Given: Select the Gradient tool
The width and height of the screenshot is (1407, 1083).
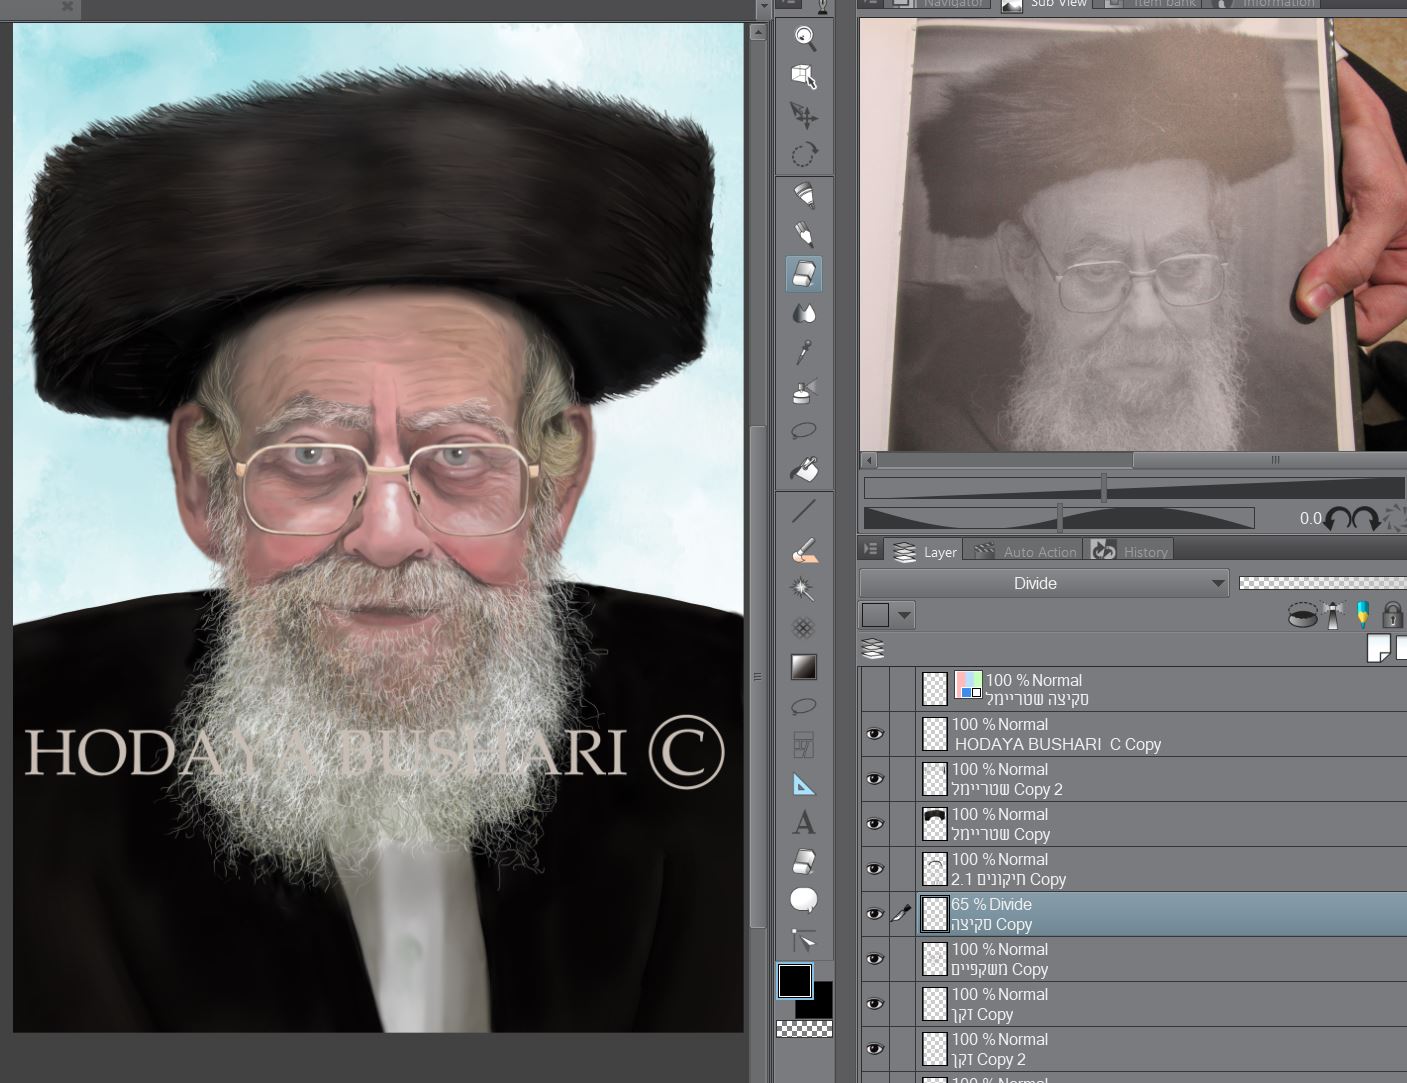Looking at the screenshot, I should coord(804,666).
